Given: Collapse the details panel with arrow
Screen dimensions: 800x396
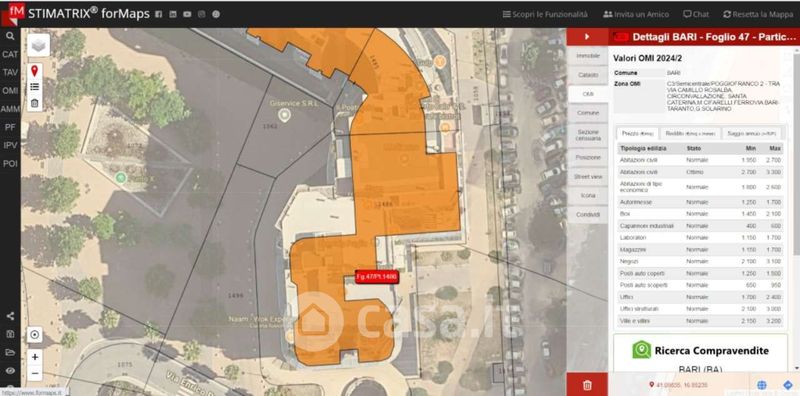Looking at the screenshot, I should click(x=587, y=37).
